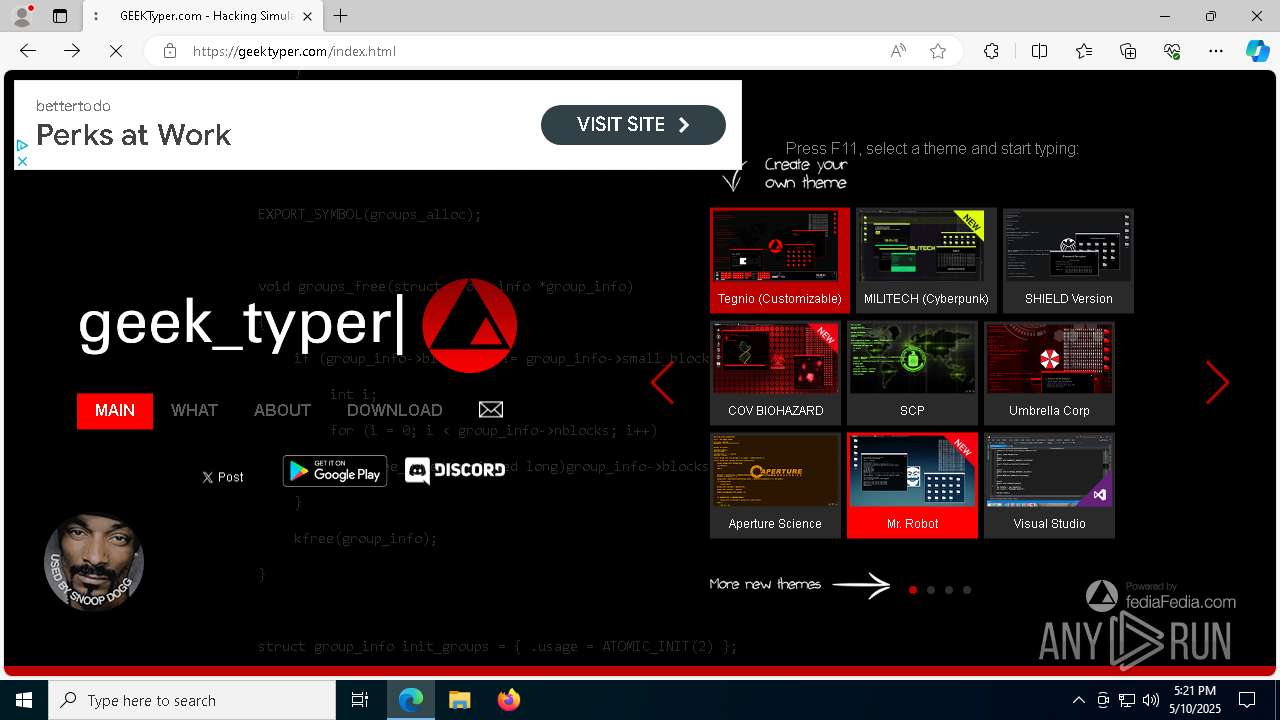1280x720 pixels.
Task: Open the fediaFedia.com link
Action: [1161, 596]
